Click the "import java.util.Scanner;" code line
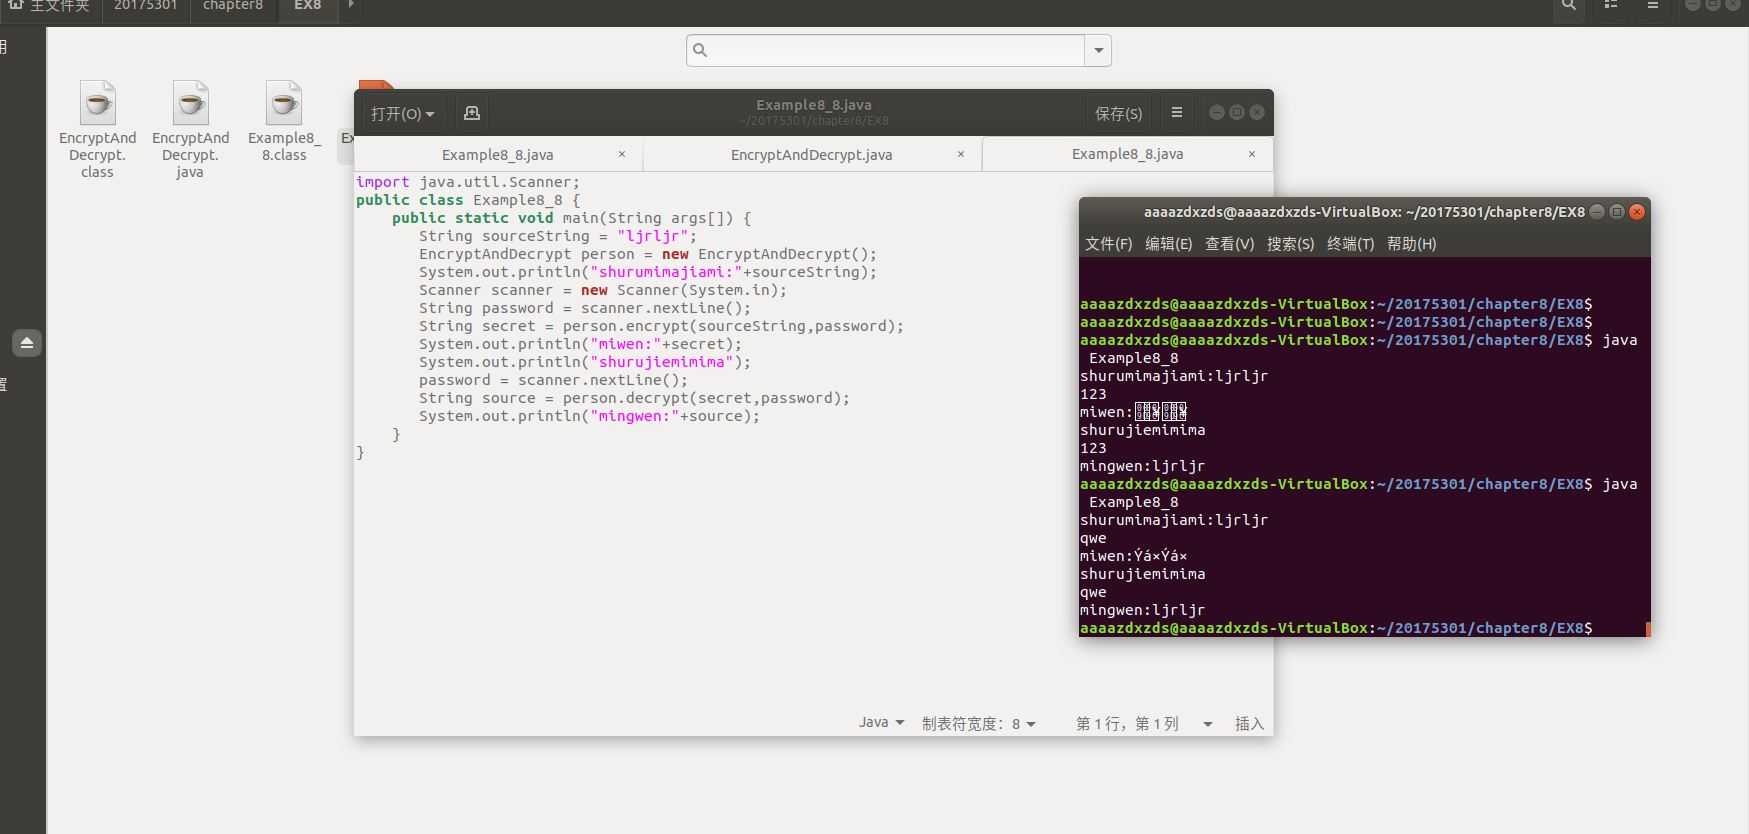The width and height of the screenshot is (1749, 834). (x=467, y=182)
